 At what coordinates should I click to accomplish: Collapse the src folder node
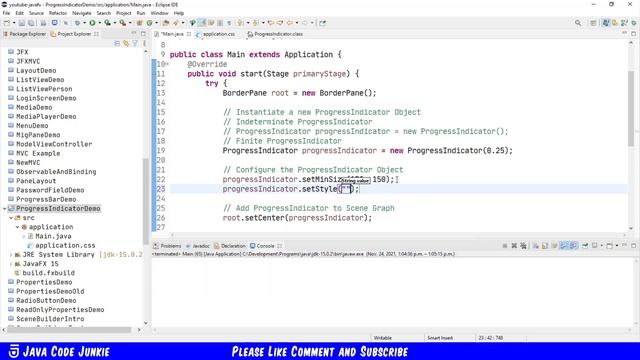coord(11,218)
